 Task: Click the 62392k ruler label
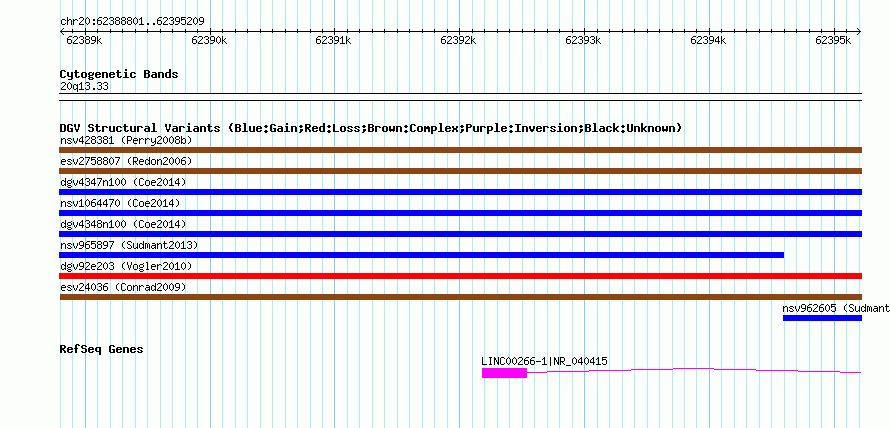click(459, 40)
